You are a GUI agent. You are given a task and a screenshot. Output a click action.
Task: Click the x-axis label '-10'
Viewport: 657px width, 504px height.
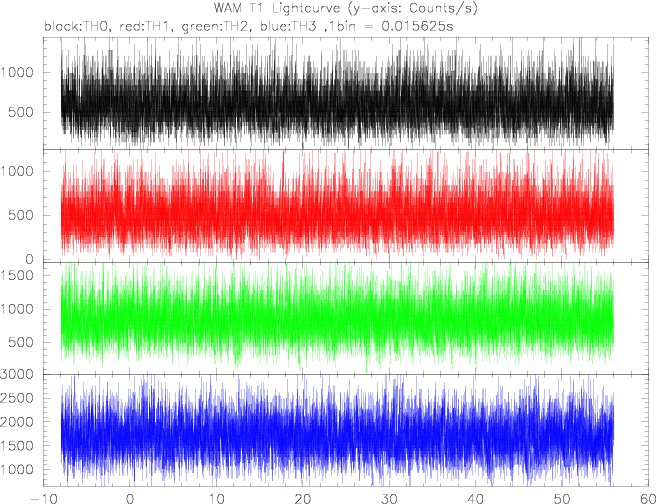tap(44, 499)
